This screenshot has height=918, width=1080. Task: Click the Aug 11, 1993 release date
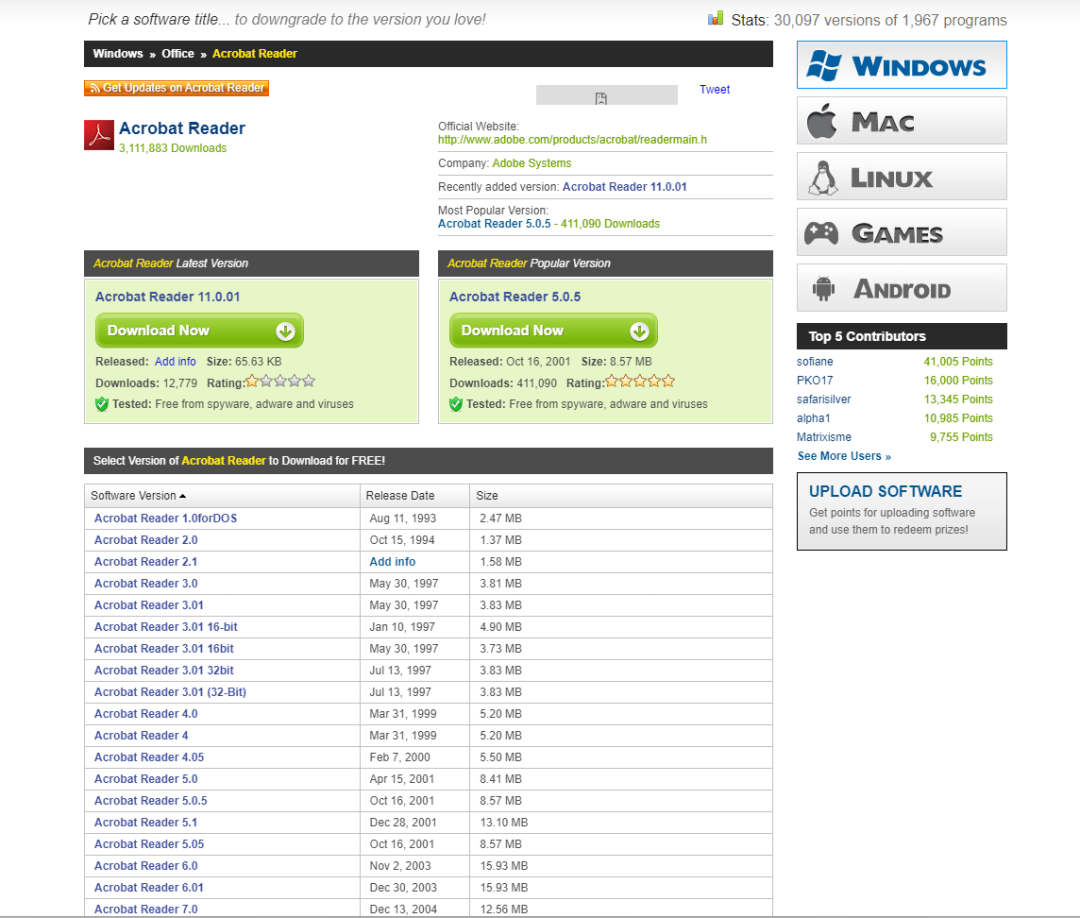click(403, 519)
